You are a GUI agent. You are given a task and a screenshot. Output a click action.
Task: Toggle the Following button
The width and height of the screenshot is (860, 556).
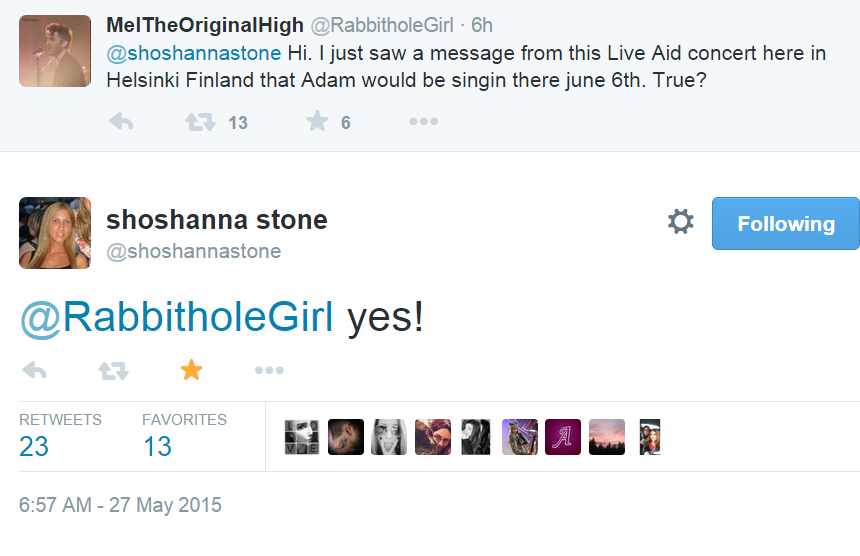pyautogui.click(x=785, y=224)
